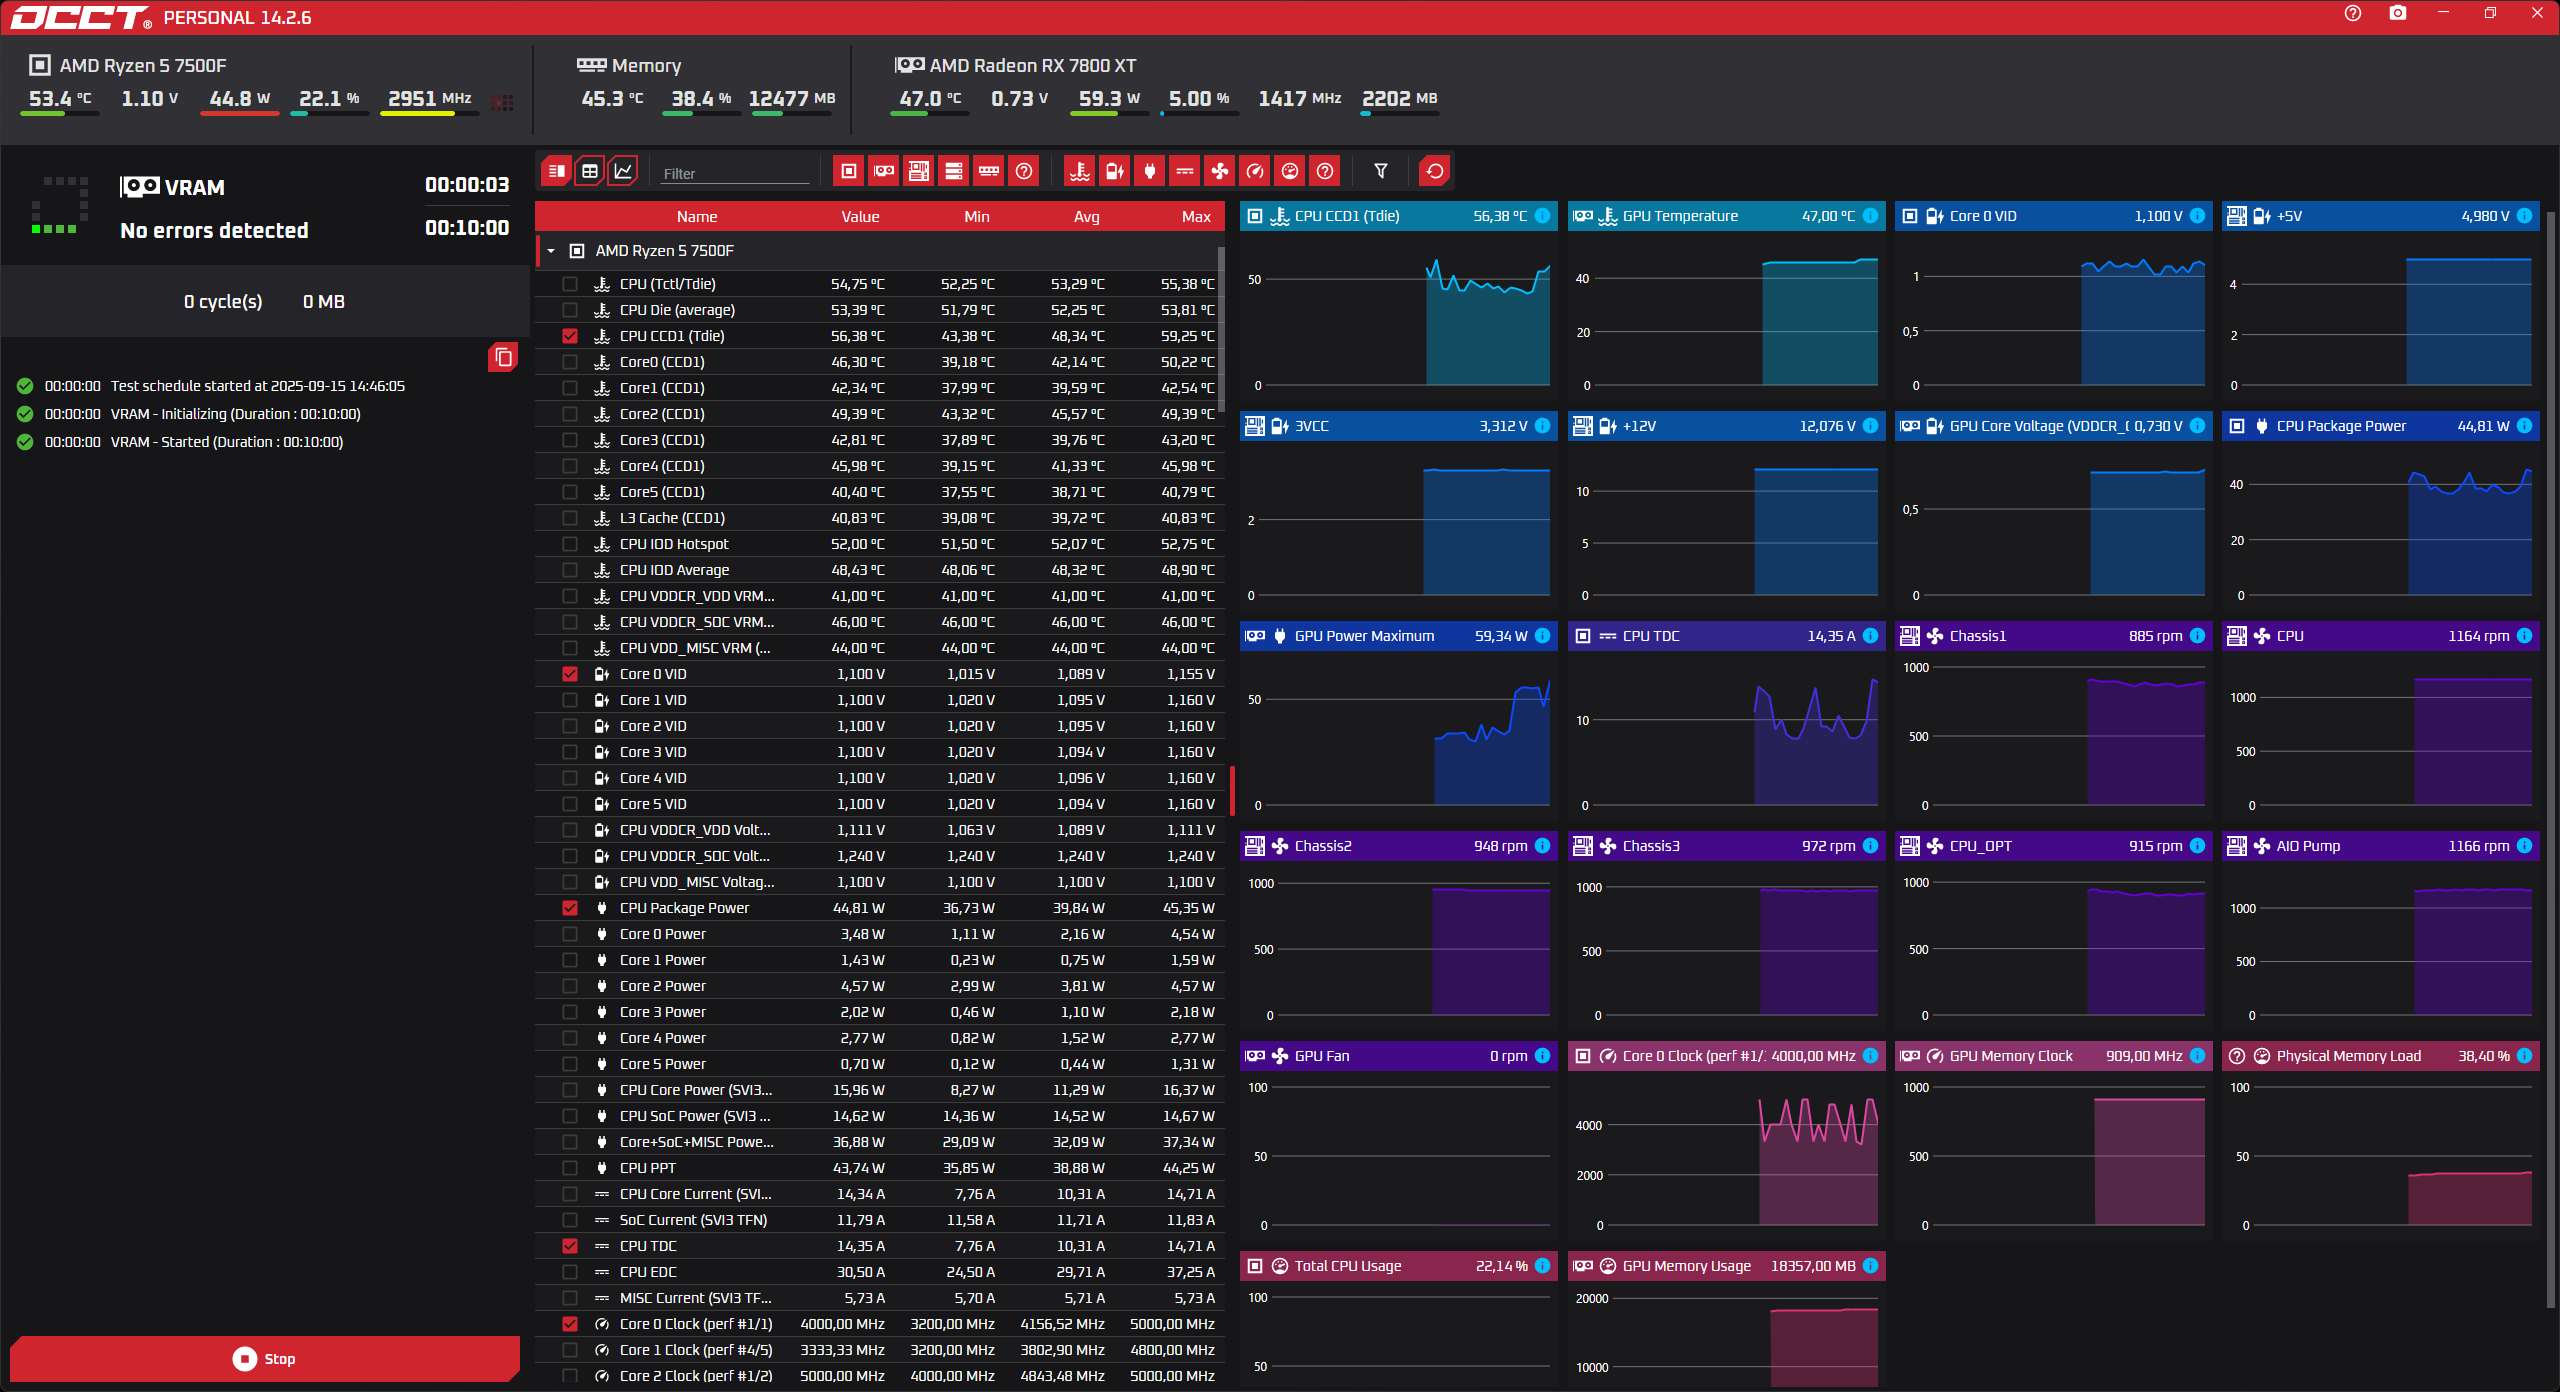Viewport: 2560px width, 1392px height.
Task: Click the funnel filter icon
Action: click(1381, 171)
